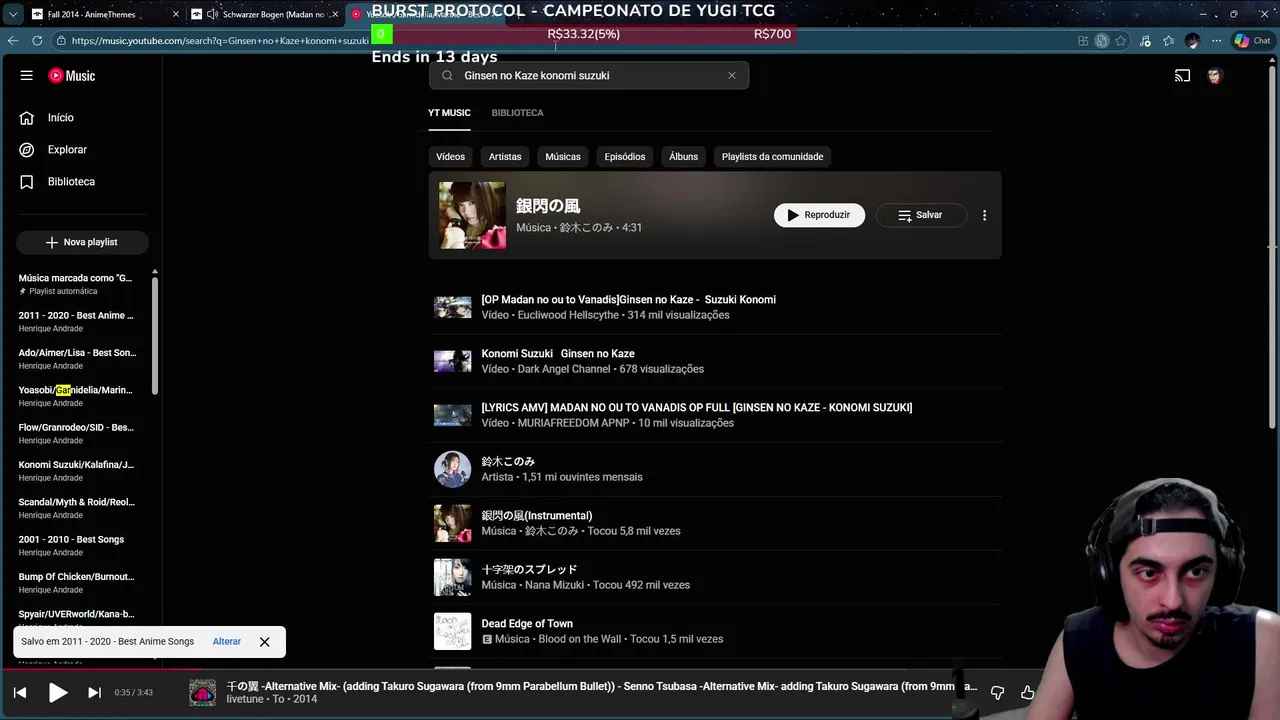Open Ado/Aimer/Lisa - Best Songs playlist
The width and height of the screenshot is (1280, 720).
[x=77, y=359]
